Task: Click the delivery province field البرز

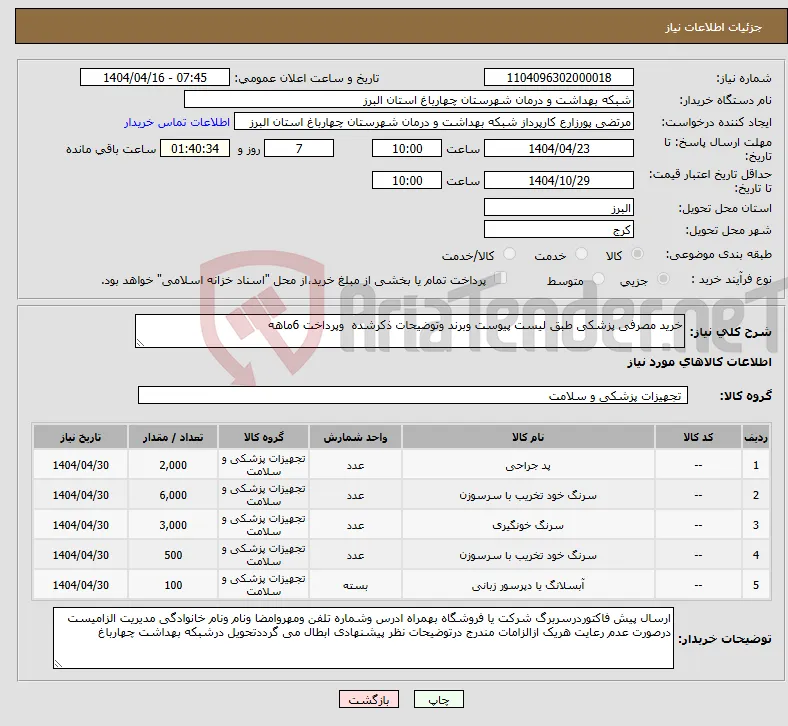Action: click(558, 208)
